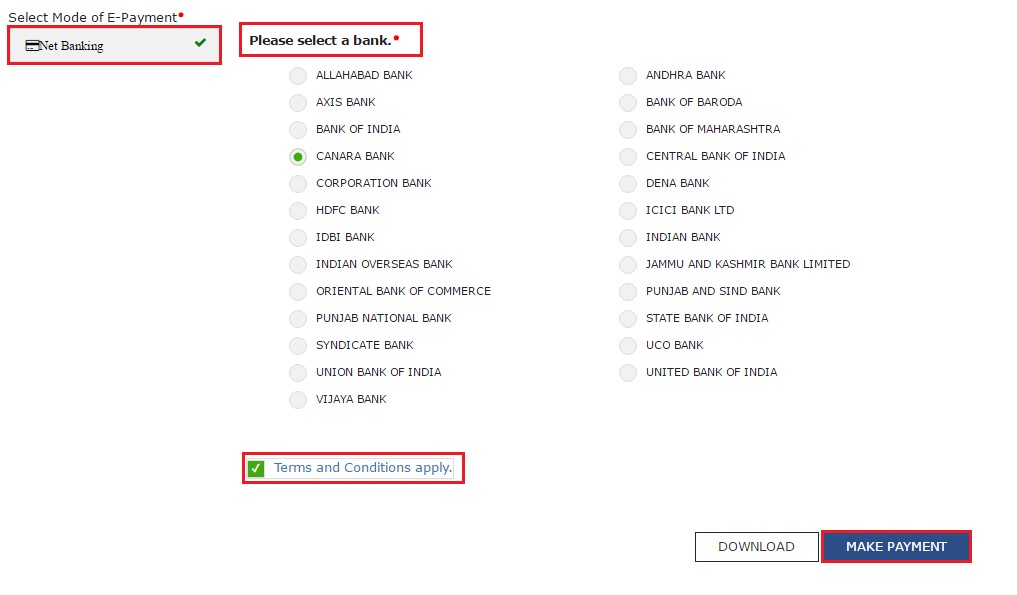
Task: Toggle the Terms and Conditions checkbox
Action: pyautogui.click(x=256, y=468)
